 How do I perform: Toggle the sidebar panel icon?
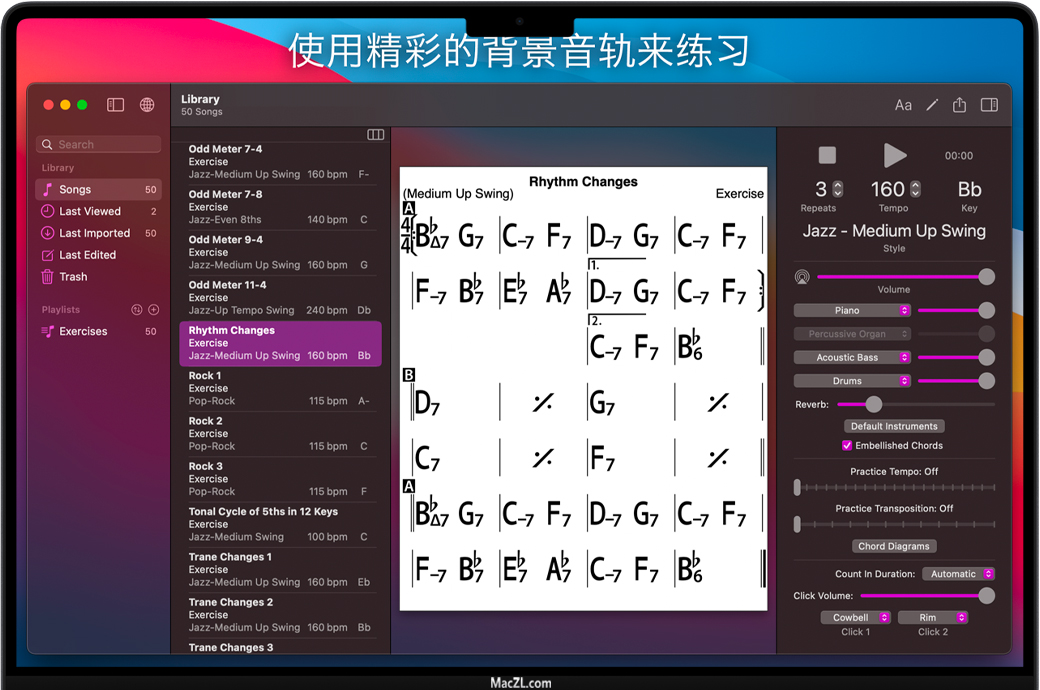[115, 105]
